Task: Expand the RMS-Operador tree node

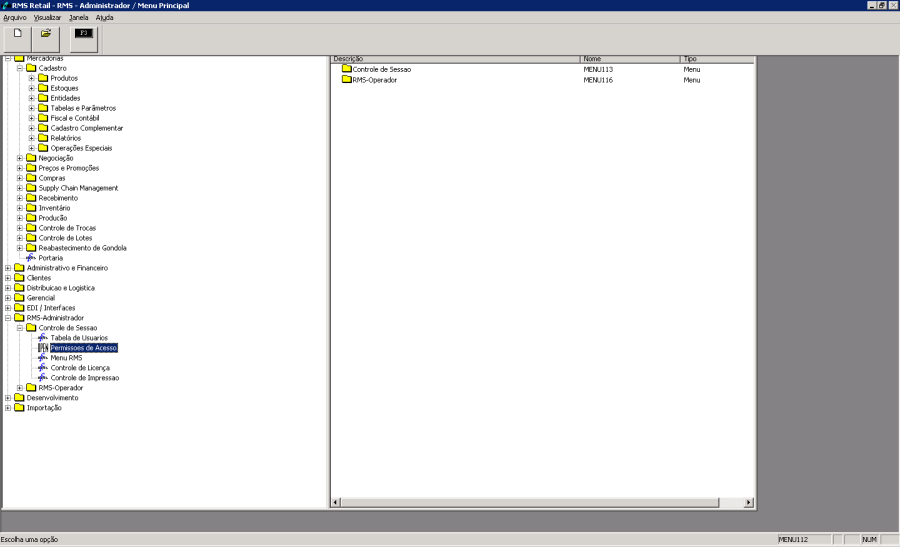Action: [x=20, y=388]
